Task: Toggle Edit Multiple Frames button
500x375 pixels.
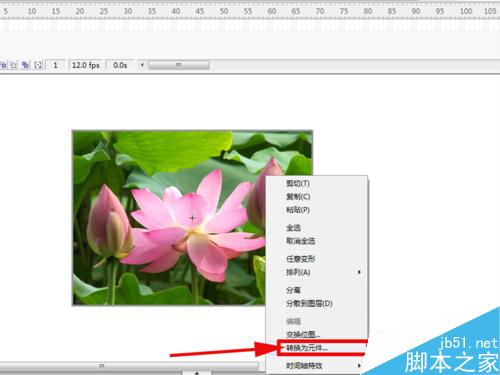Action: [25, 65]
